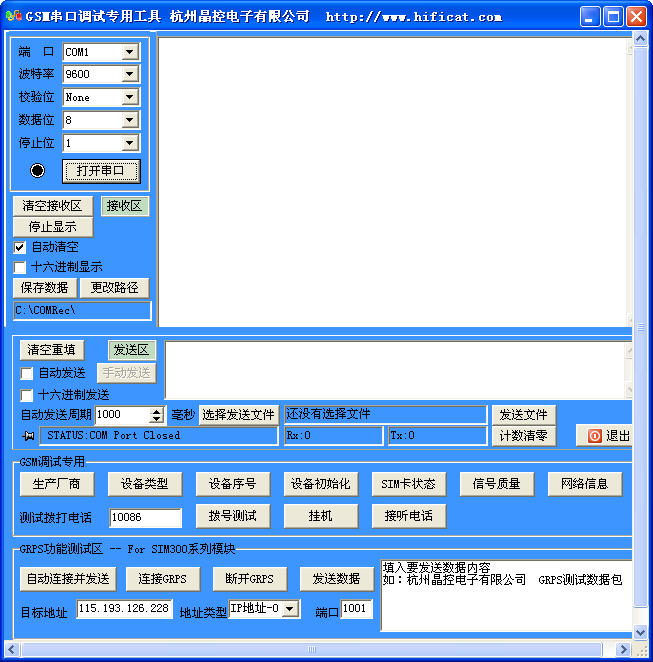This screenshot has width=653, height=662.
Task: Click 选择发送文件 button
Action: point(238,415)
